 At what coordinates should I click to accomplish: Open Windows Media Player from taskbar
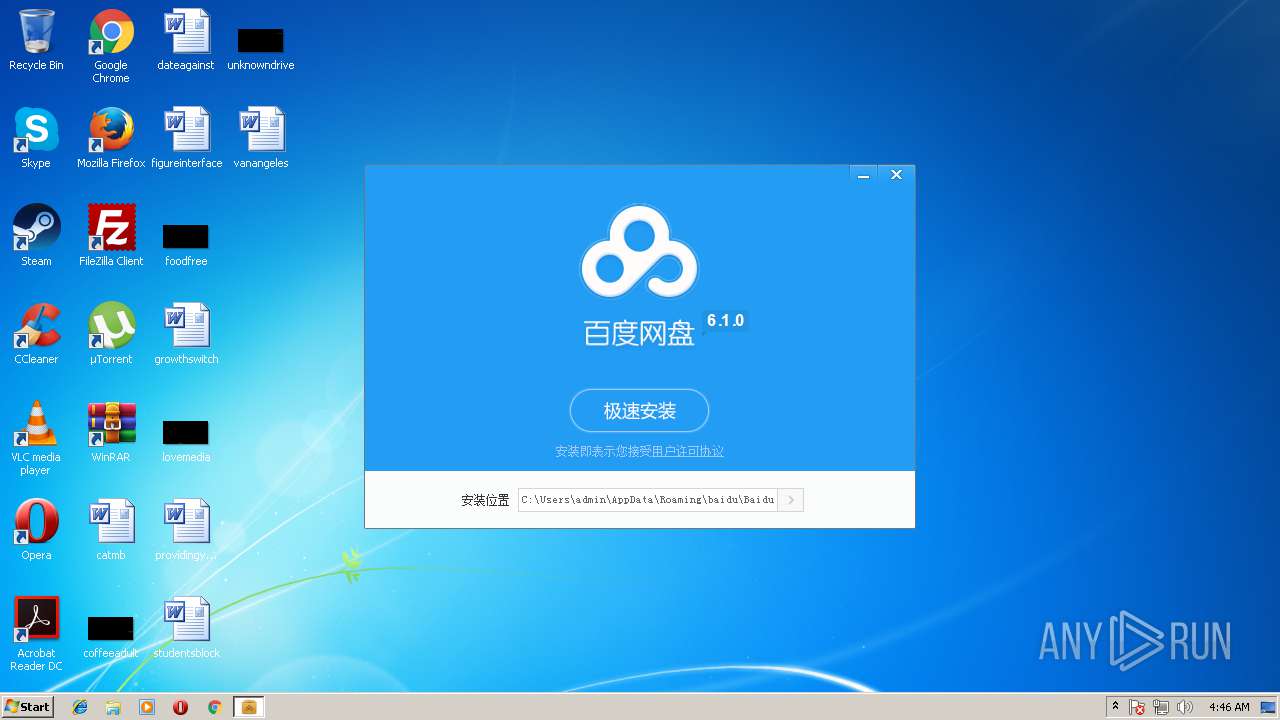pos(147,707)
